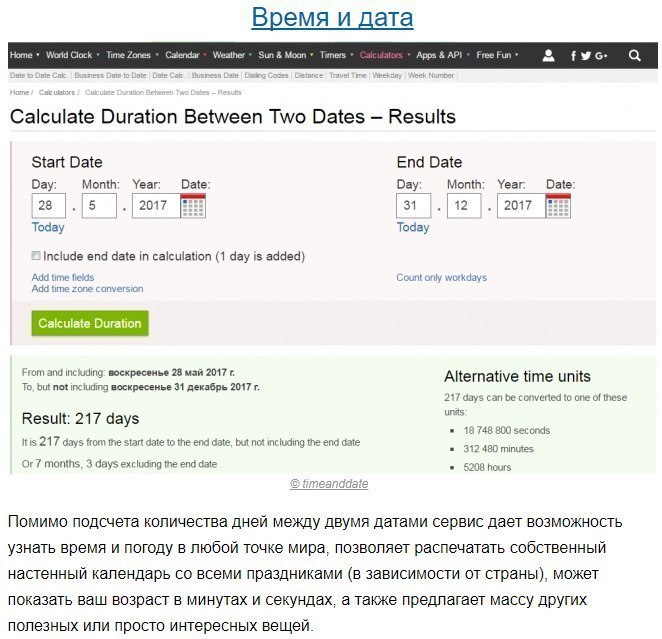The width and height of the screenshot is (662, 639).
Task: Open the user account icon
Action: [x=548, y=55]
